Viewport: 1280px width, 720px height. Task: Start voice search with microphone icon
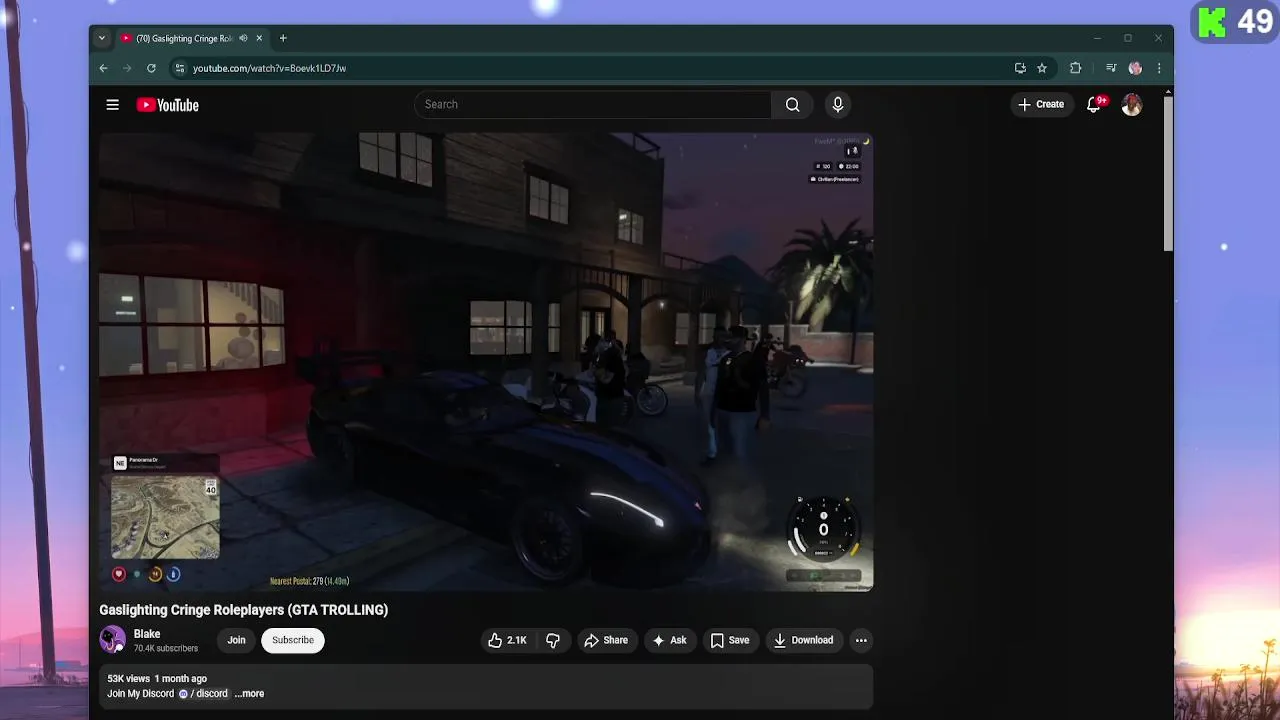point(838,105)
